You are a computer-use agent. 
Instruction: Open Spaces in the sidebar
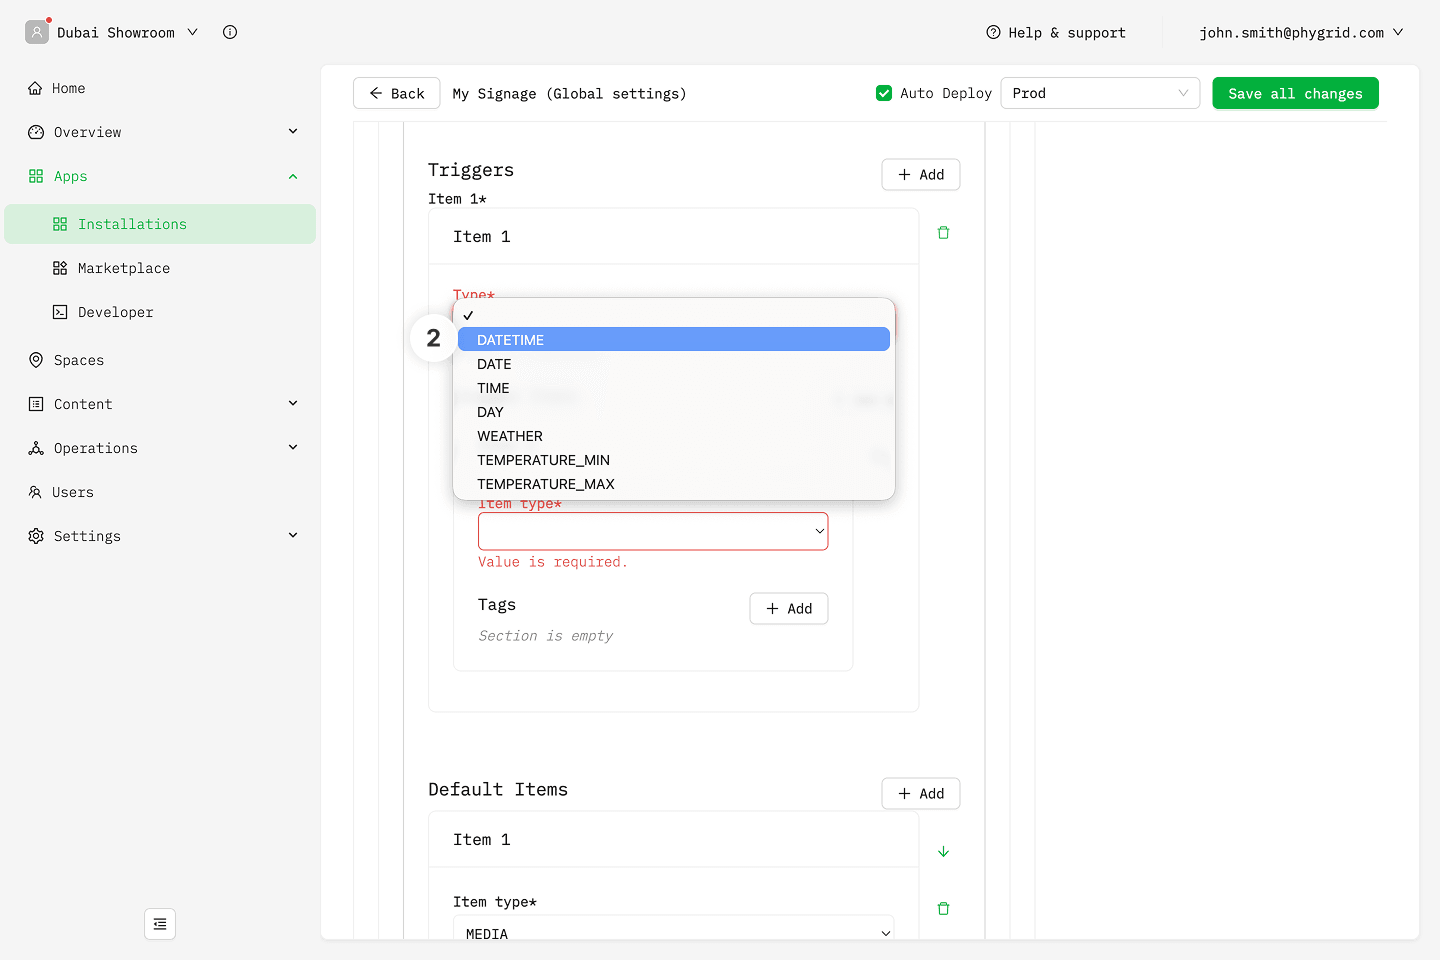[x=78, y=360]
